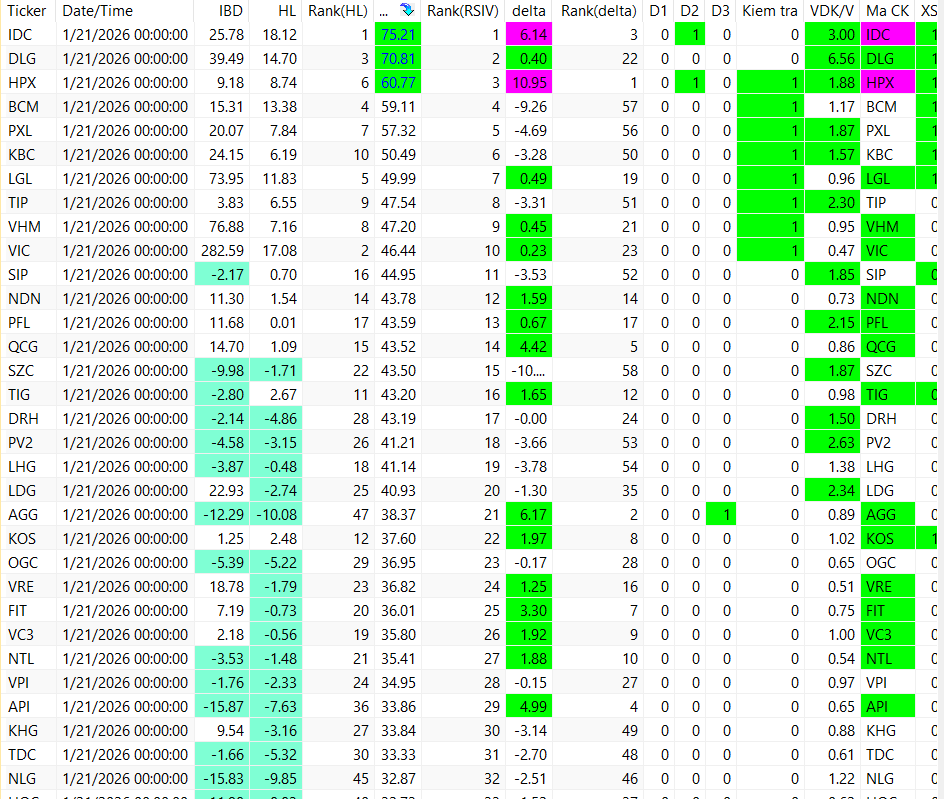Click IBD value 73.95 in LGL row
The image size is (944, 799).
[x=226, y=179]
